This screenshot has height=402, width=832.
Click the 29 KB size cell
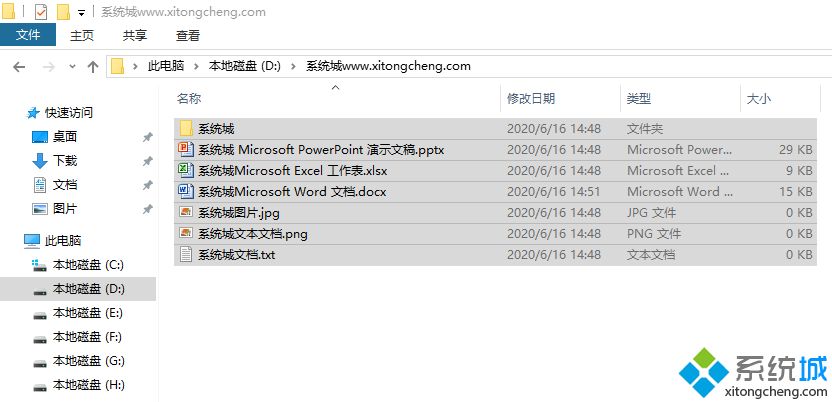795,150
